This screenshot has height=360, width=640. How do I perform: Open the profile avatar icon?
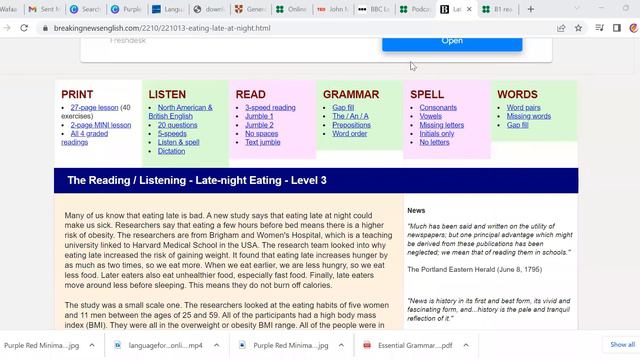click(633, 28)
